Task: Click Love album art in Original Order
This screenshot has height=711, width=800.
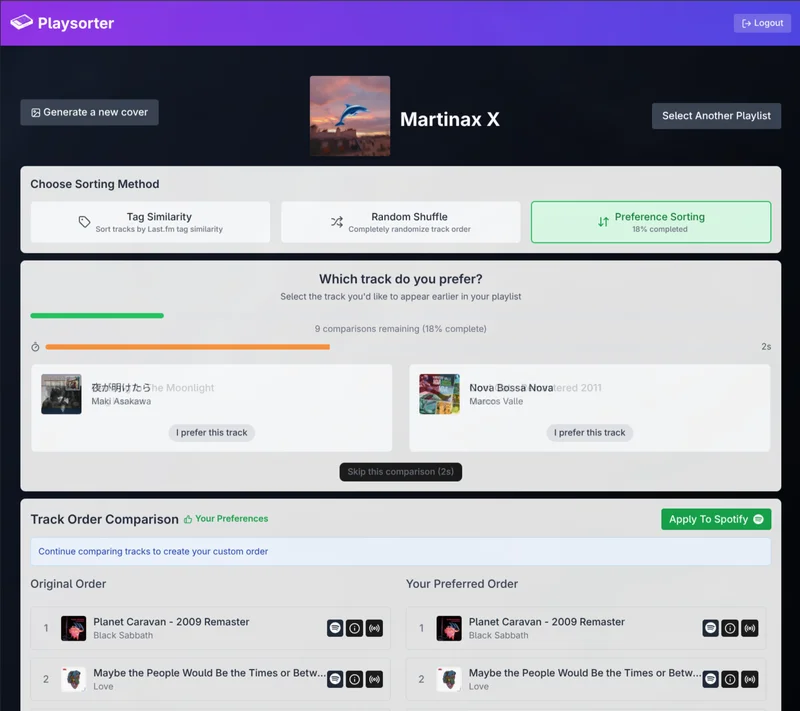Action: pyautogui.click(x=73, y=679)
